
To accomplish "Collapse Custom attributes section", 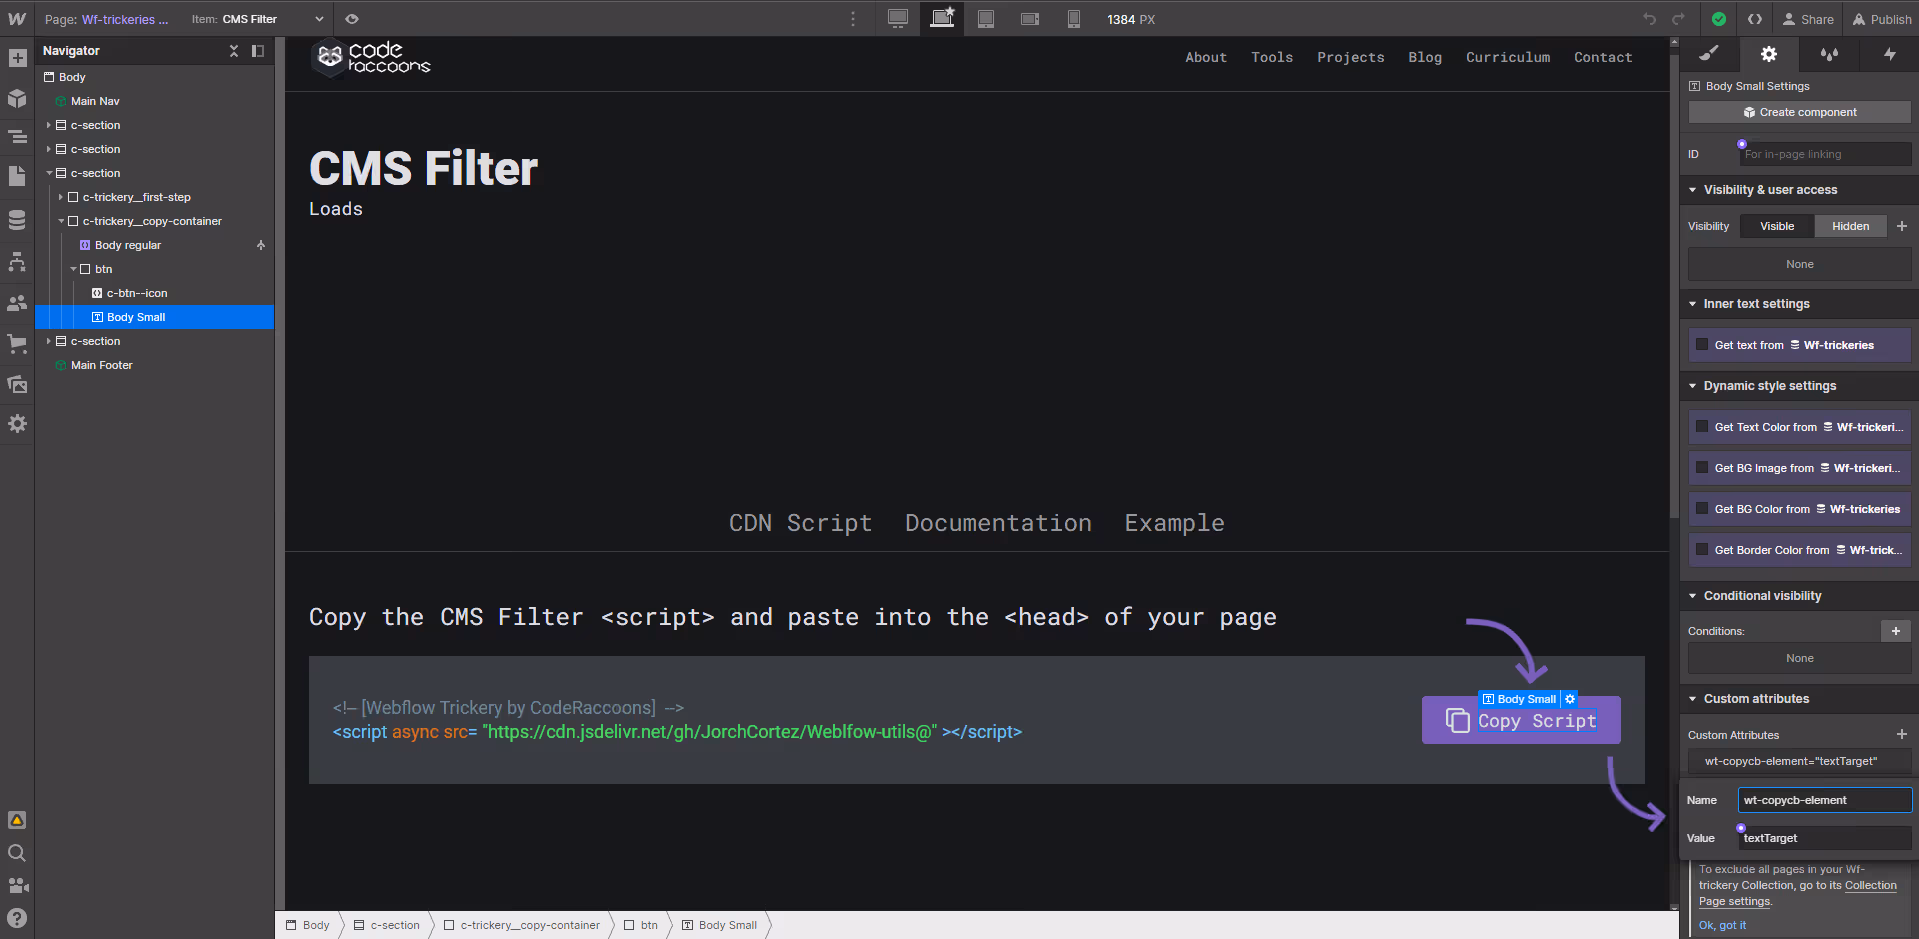I will [1693, 699].
